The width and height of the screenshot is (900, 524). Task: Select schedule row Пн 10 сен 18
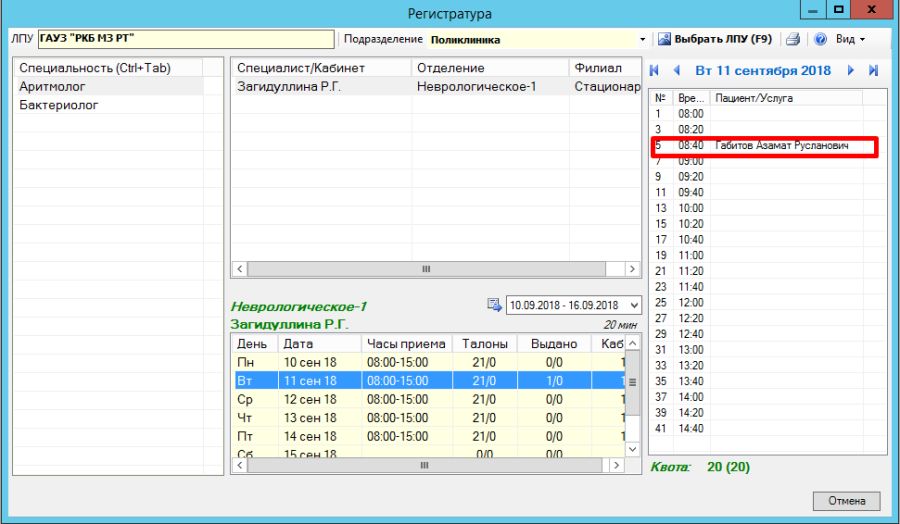[429, 362]
